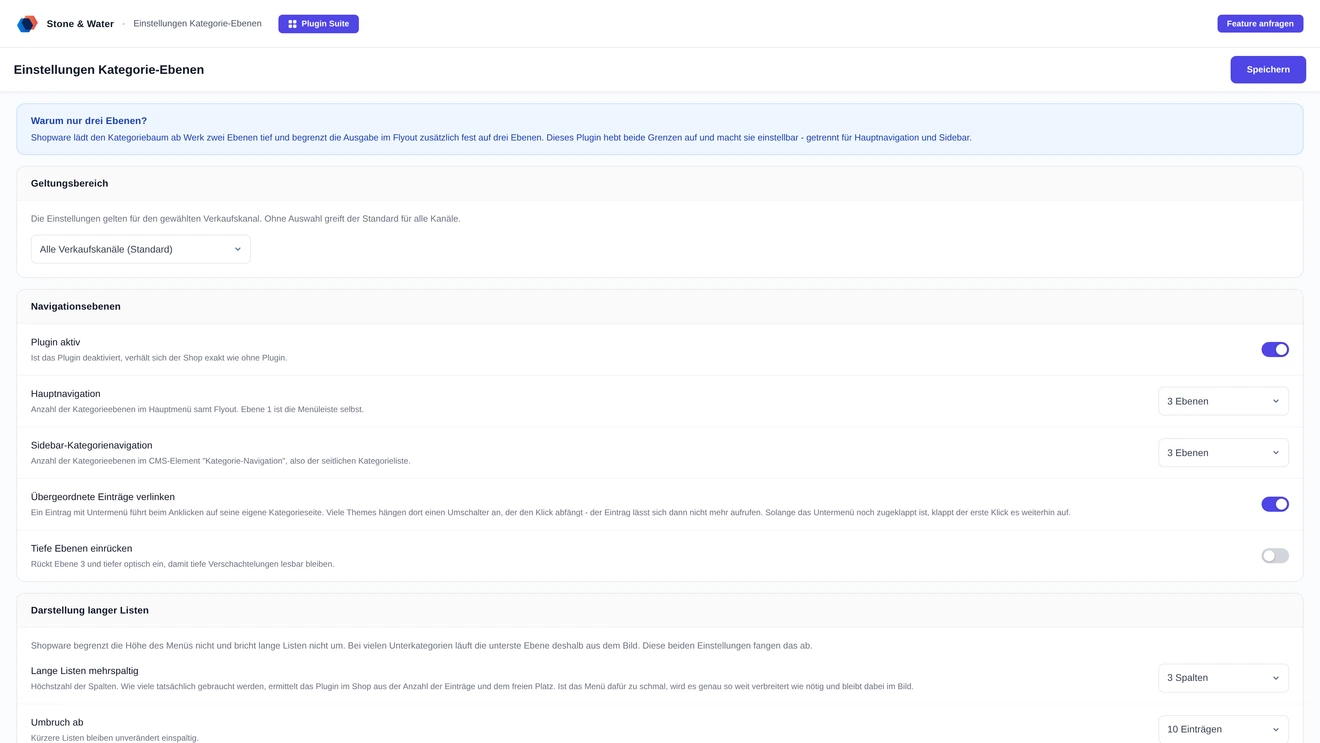Open the Lange Listen mehrspaltig 3 Spalten dropdown
This screenshot has height=743, width=1320.
(1223, 678)
